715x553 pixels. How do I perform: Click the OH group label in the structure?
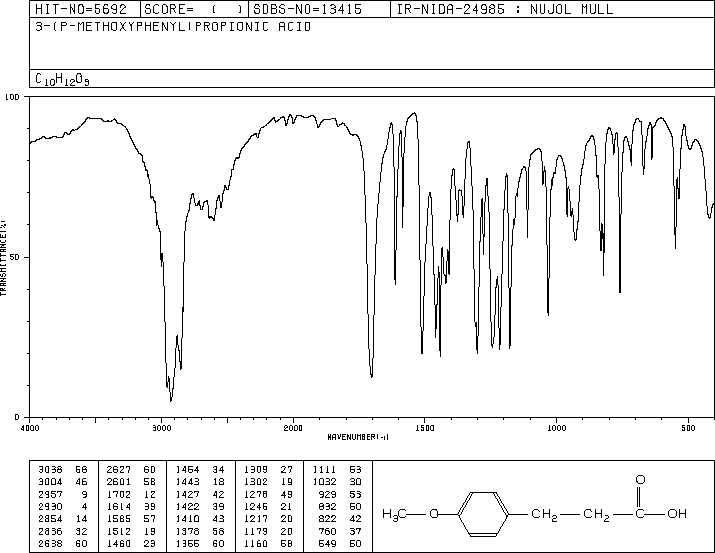click(677, 514)
